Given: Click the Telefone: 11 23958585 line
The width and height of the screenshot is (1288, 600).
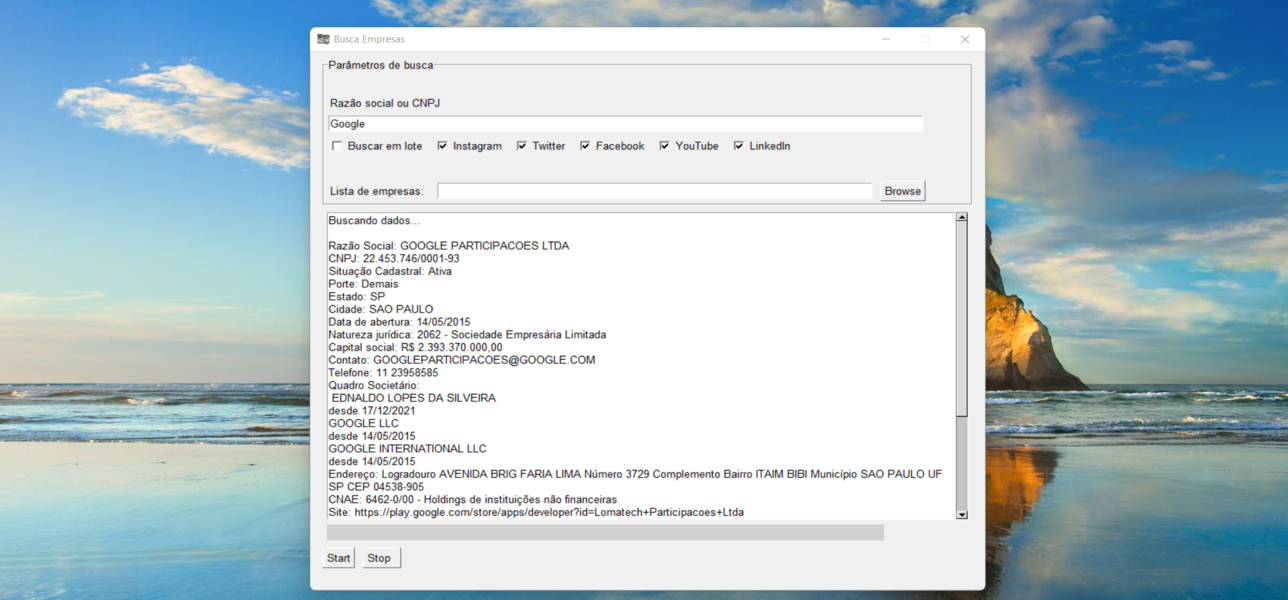Looking at the screenshot, I should 383,373.
